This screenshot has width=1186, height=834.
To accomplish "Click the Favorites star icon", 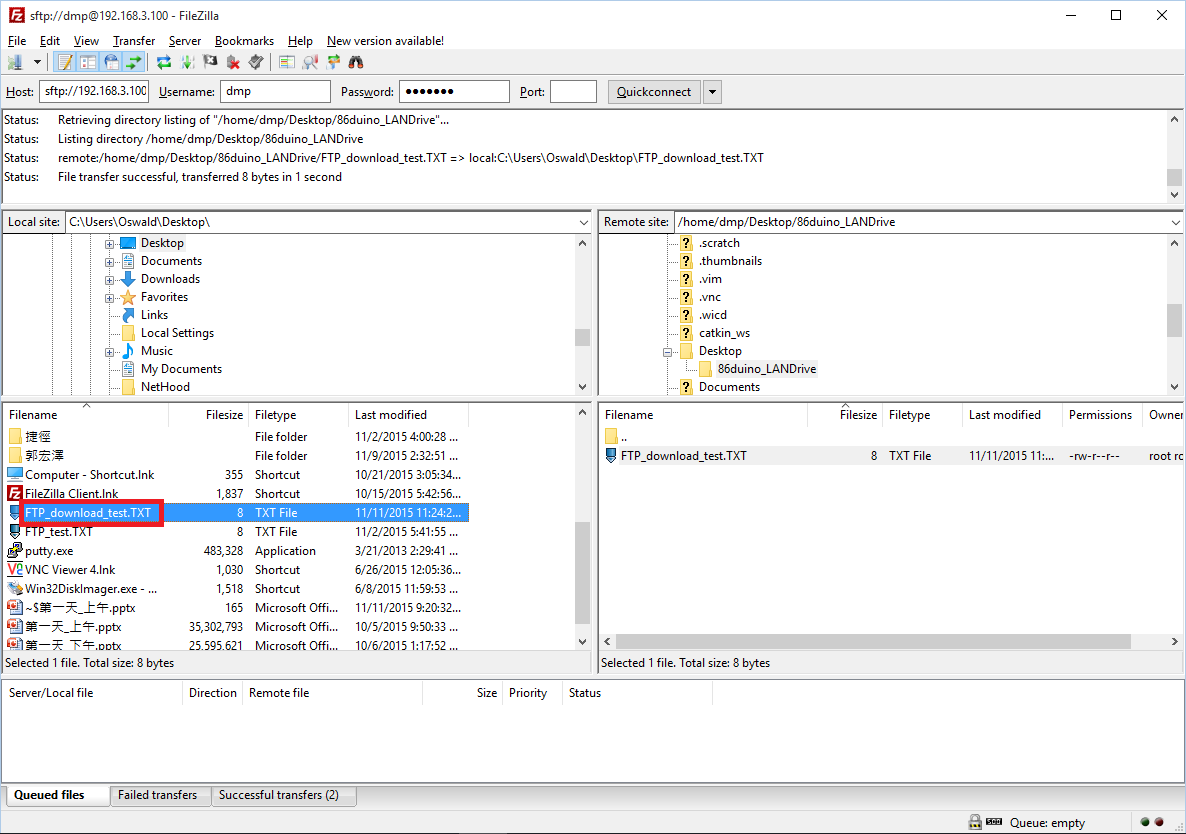I will pos(129,297).
